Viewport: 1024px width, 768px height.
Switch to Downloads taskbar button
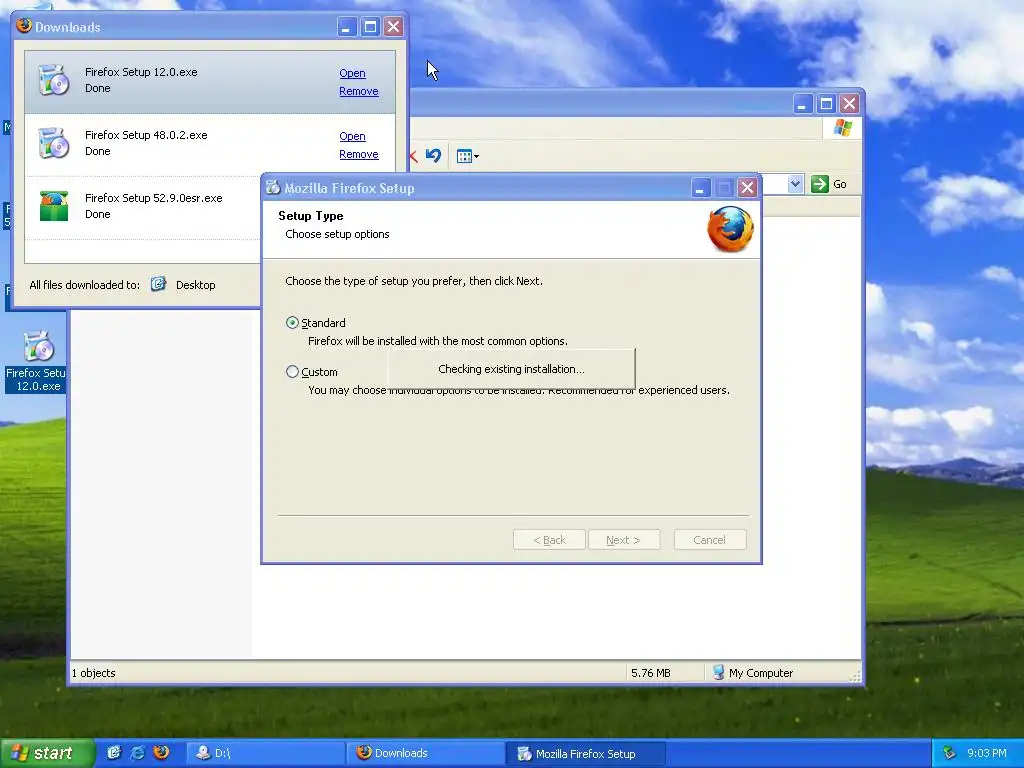coord(426,753)
